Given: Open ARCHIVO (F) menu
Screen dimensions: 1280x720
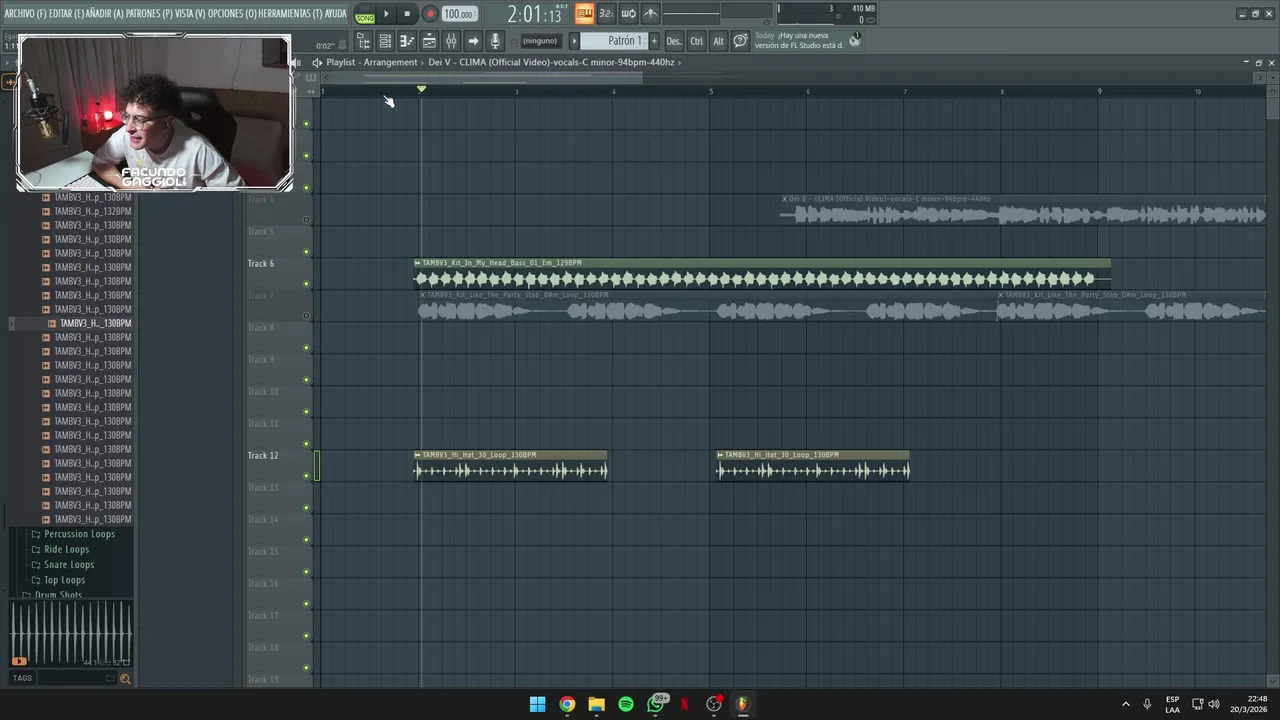Looking at the screenshot, I should (25, 14).
